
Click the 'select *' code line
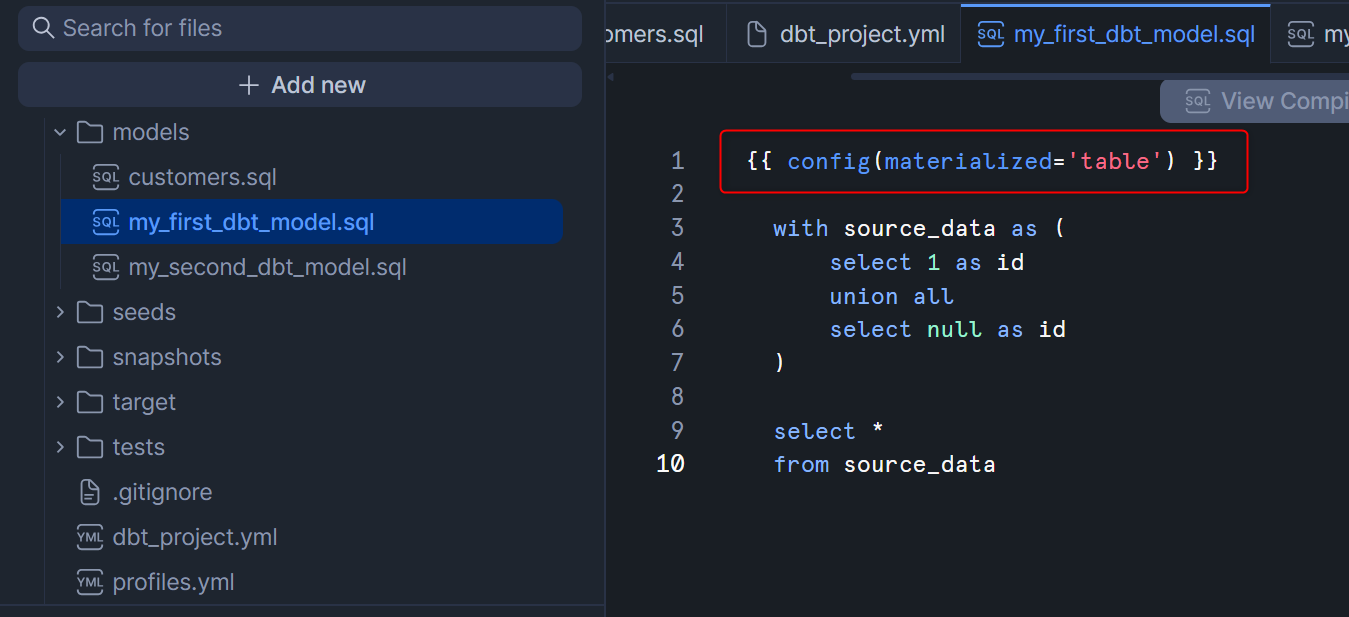click(x=829, y=431)
